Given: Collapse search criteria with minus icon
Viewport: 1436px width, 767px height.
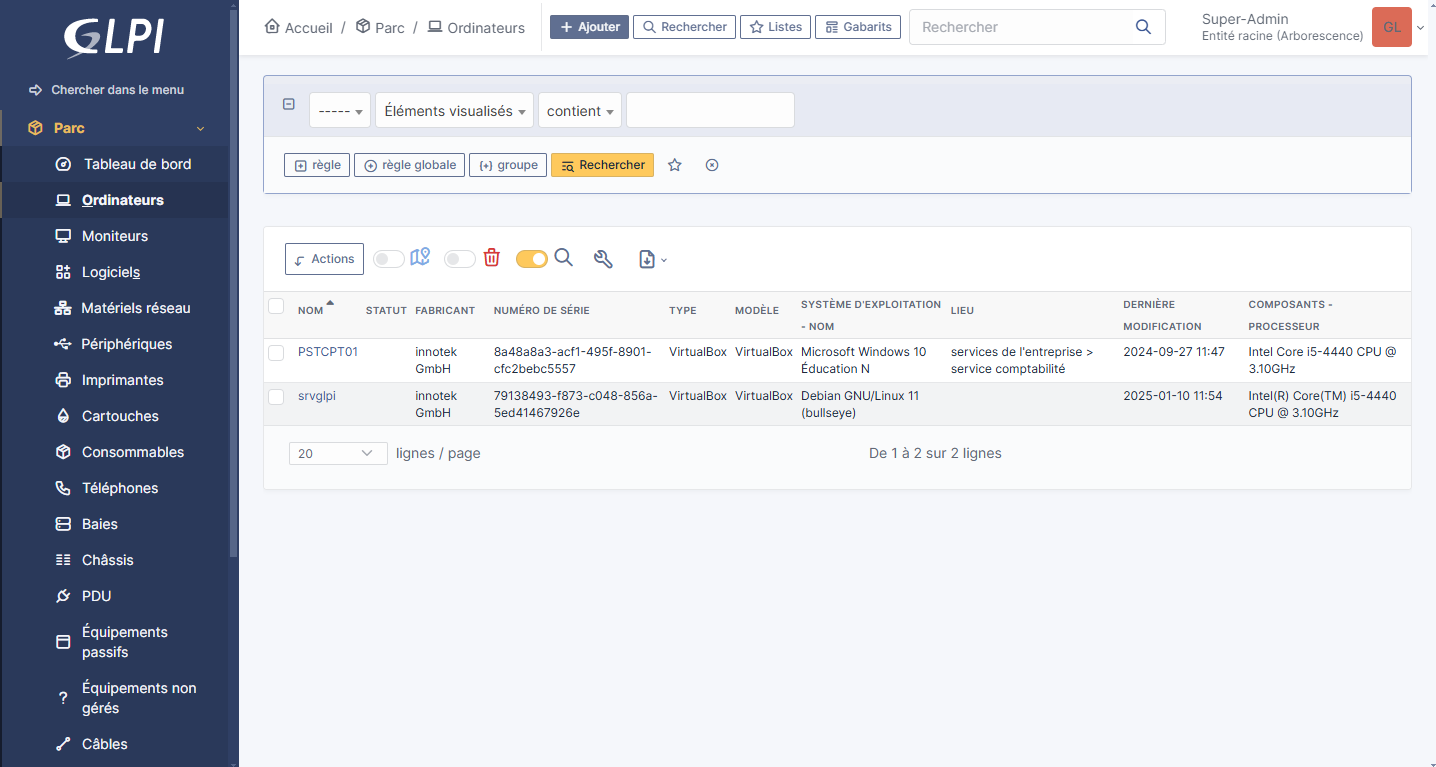Looking at the screenshot, I should coord(289,104).
